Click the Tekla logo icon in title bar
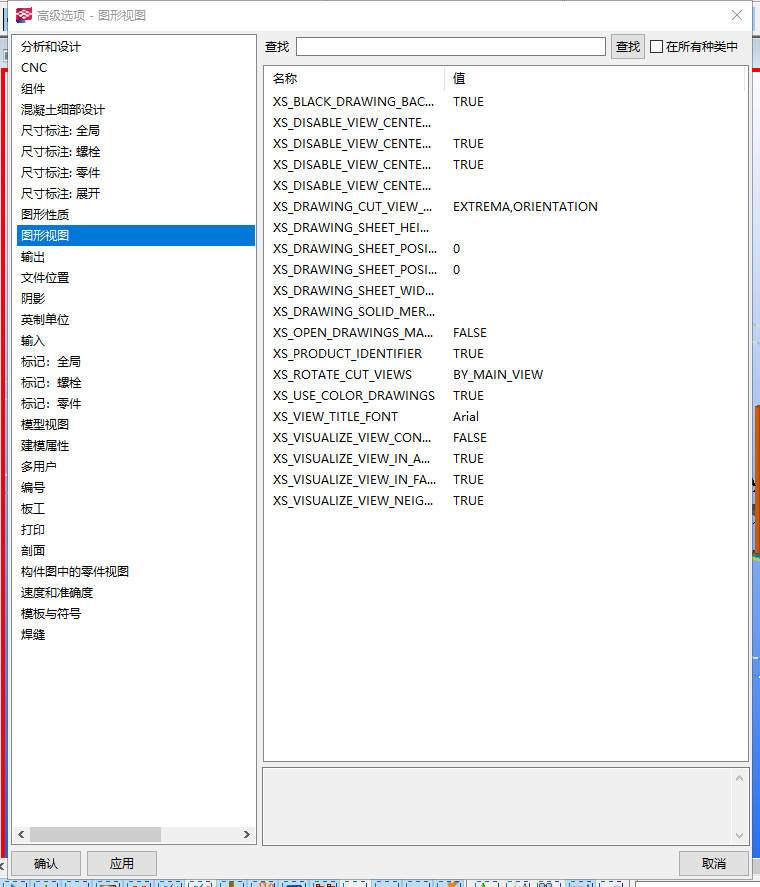 24,15
